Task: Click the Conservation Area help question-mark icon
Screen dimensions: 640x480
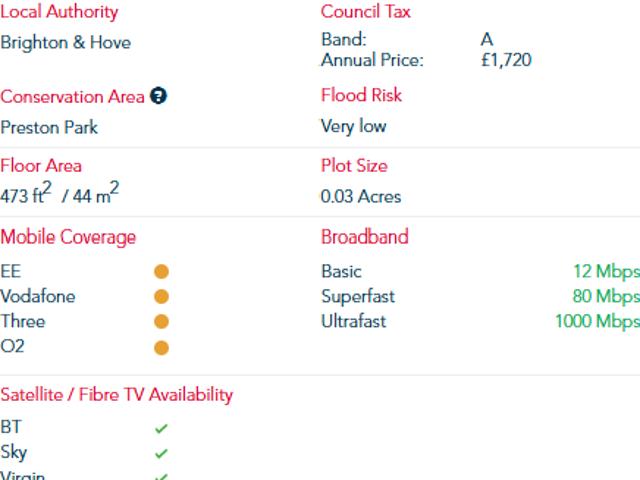Action: [158, 96]
